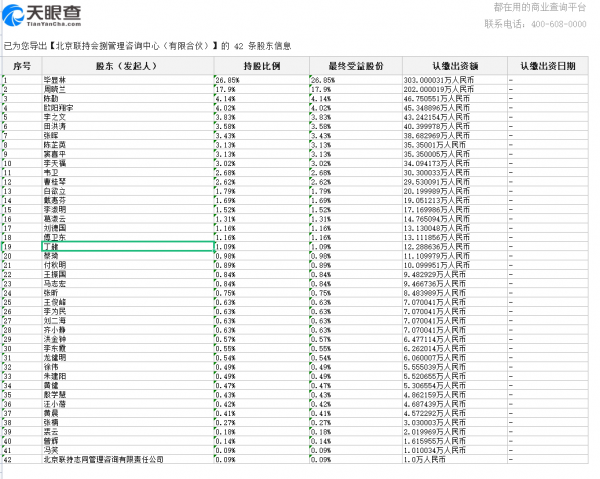The image size is (600, 479).
Task: Select the 北京联持志同管理咨询有限责任公司 cell
Action: 127,459
